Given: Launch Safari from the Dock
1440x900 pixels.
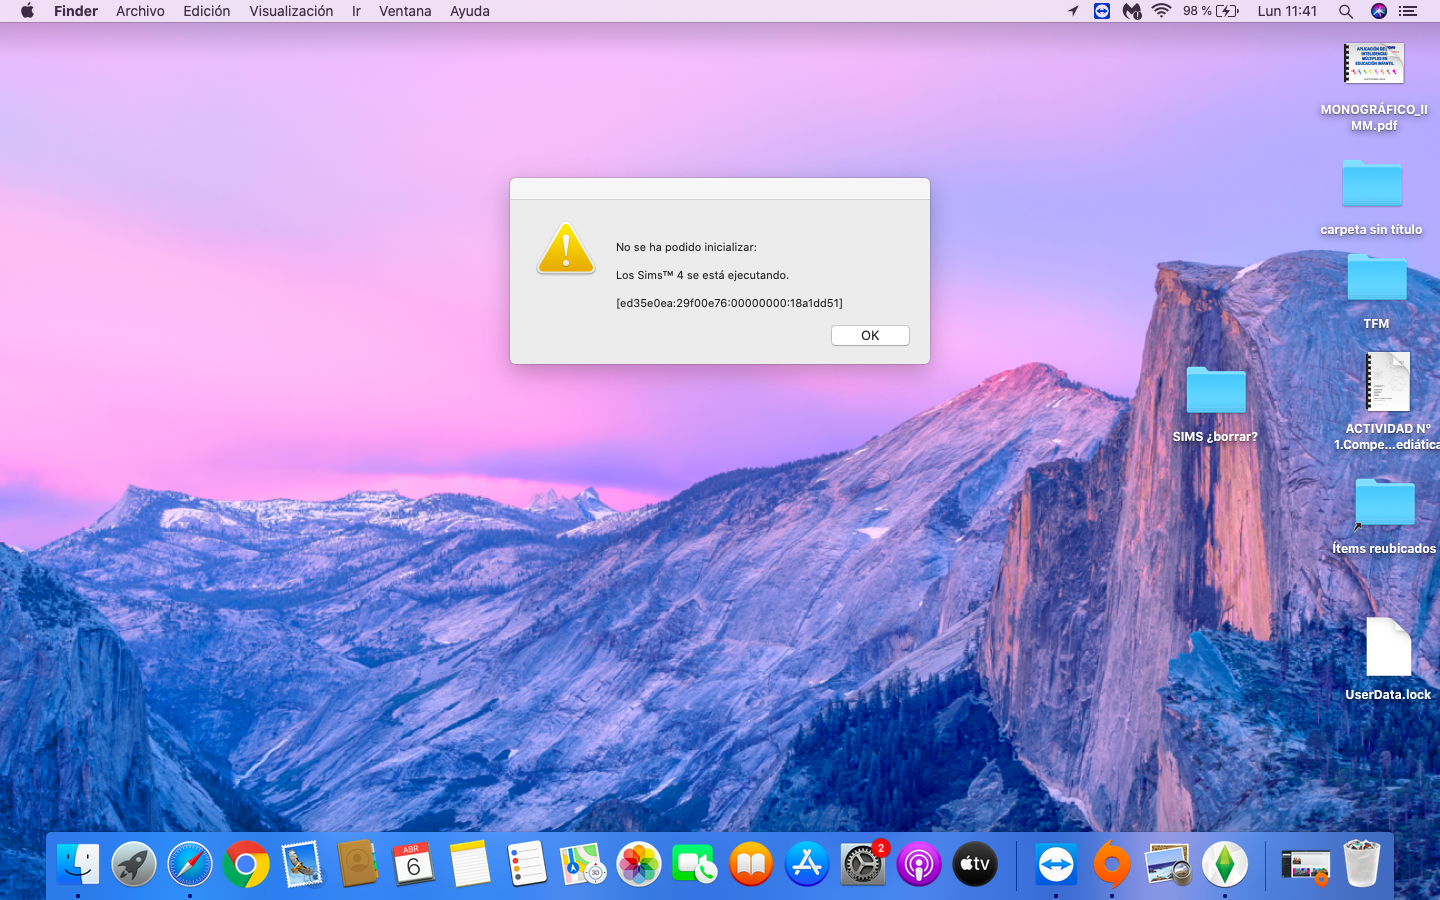Looking at the screenshot, I should 190,864.
